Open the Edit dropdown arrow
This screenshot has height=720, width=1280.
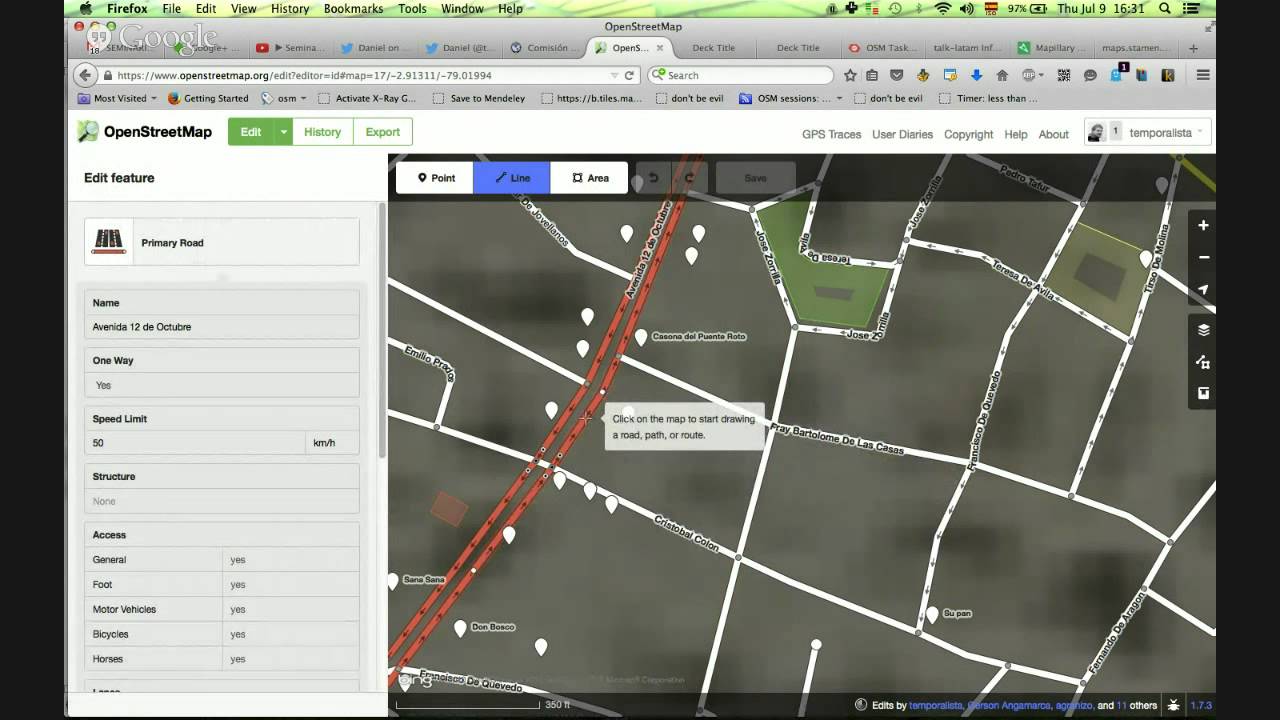[x=283, y=132]
